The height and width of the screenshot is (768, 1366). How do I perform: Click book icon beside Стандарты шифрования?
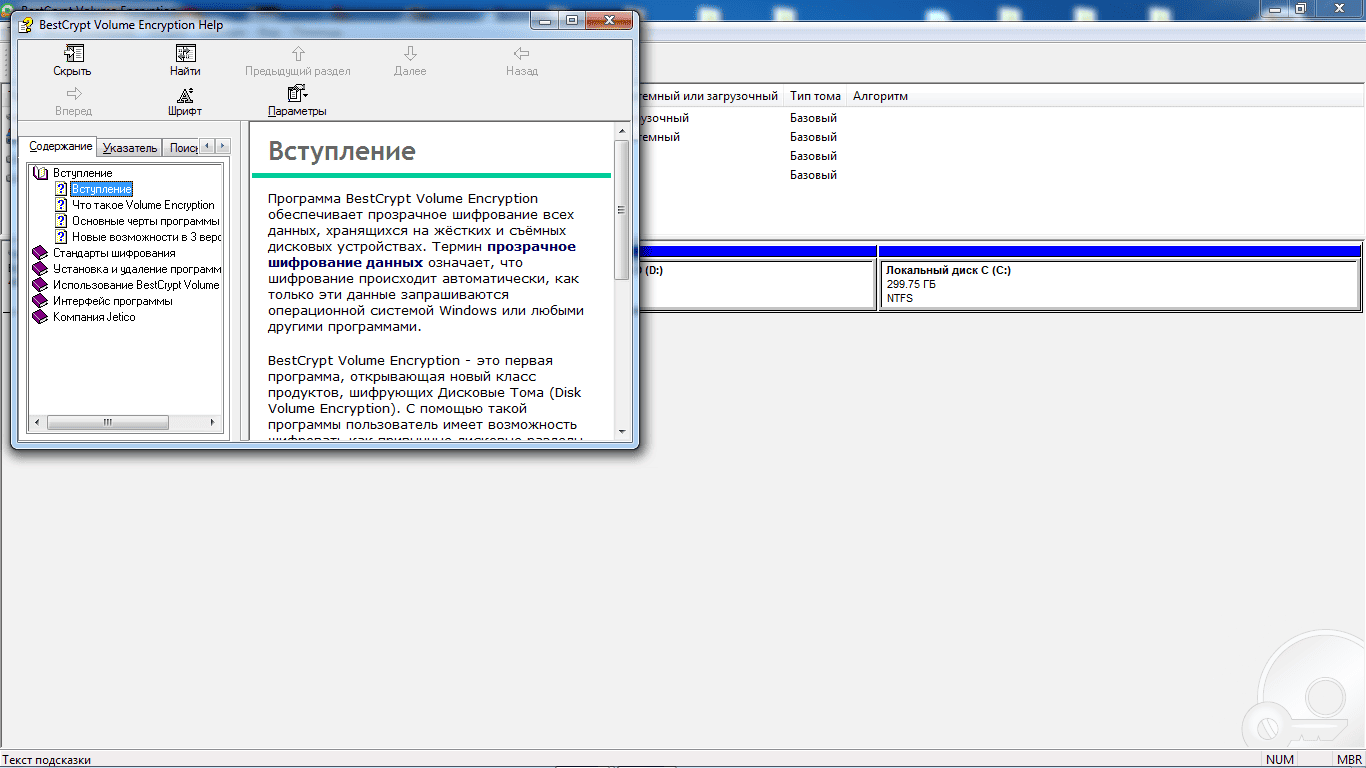coord(40,253)
